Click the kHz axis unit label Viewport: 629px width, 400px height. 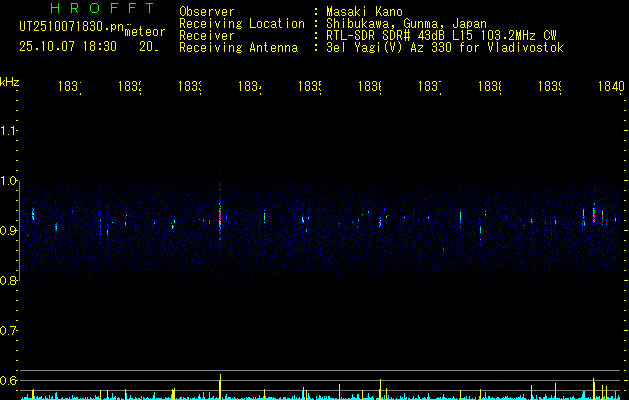click(x=10, y=81)
